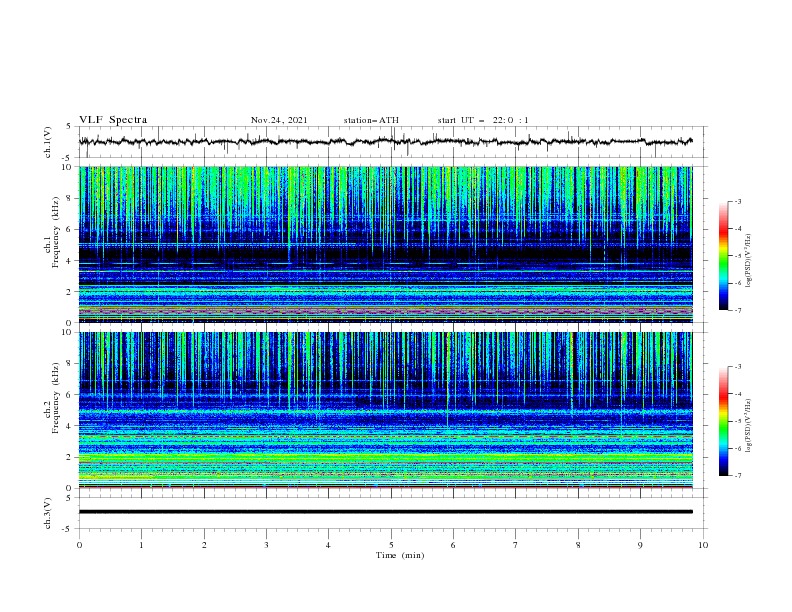
Task: Click the time axis tick label '1'
Action: click(x=141, y=545)
